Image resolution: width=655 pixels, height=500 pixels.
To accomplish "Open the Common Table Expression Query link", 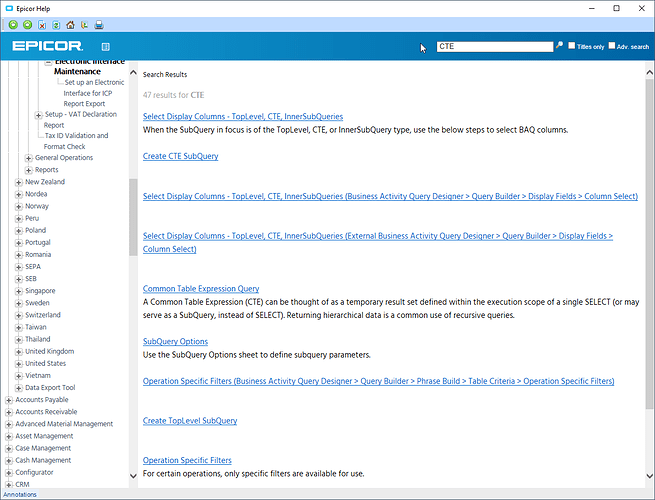I will [x=201, y=289].
